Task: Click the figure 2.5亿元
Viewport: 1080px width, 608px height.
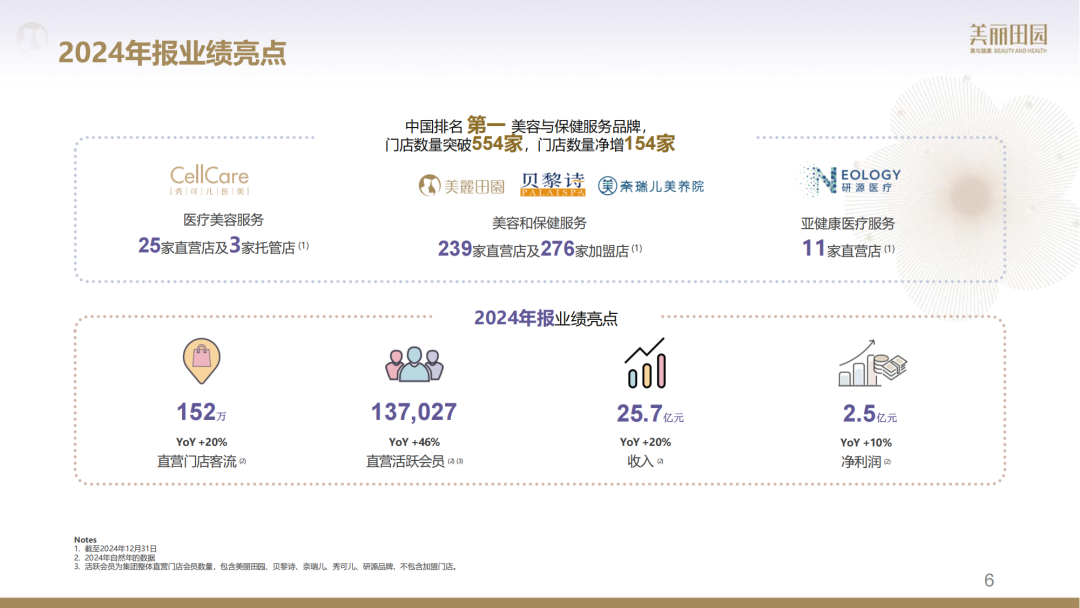Action: [x=870, y=414]
